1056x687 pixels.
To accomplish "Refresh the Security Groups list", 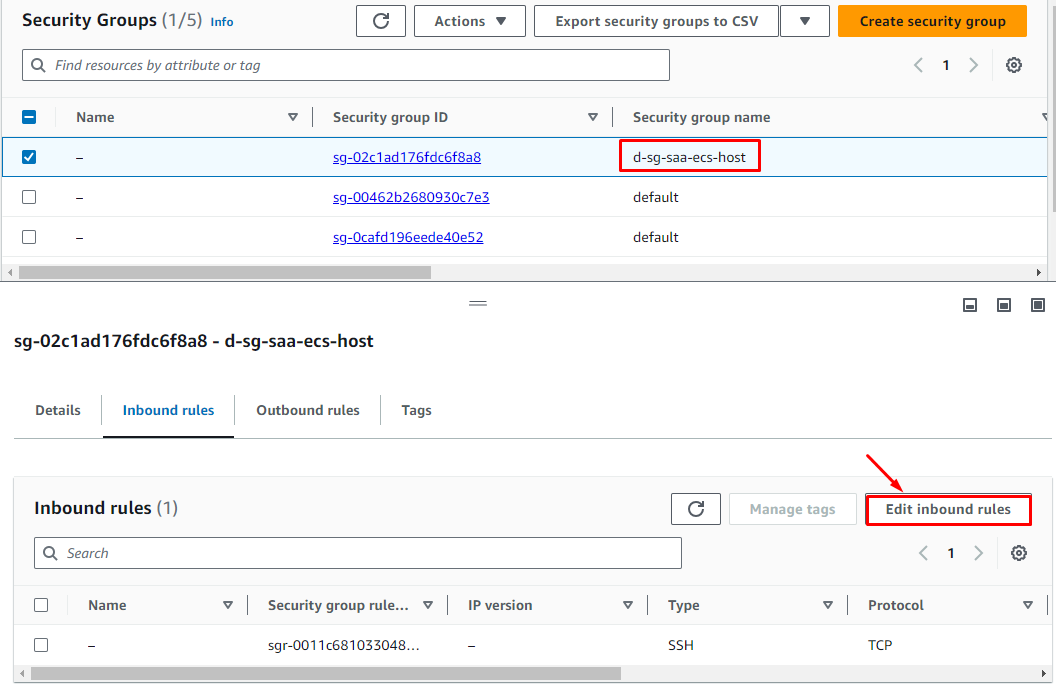I will coord(381,21).
